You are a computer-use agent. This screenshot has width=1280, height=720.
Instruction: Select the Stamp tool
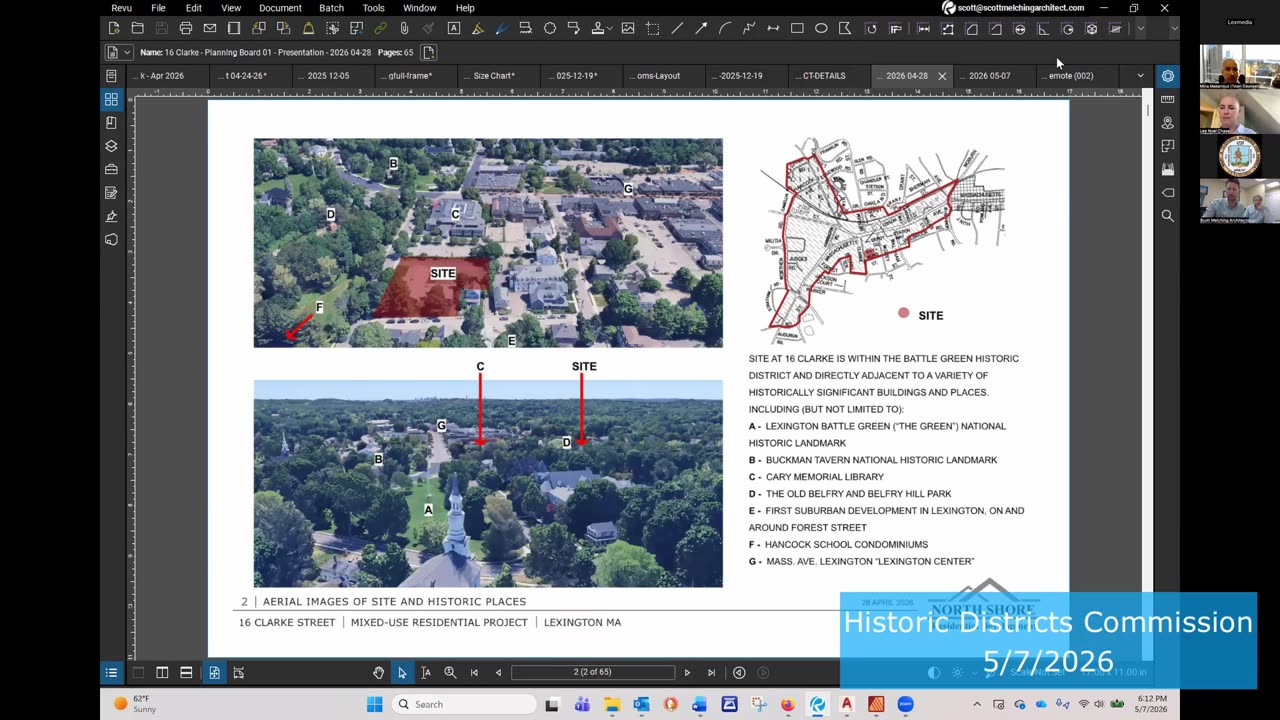coord(598,28)
